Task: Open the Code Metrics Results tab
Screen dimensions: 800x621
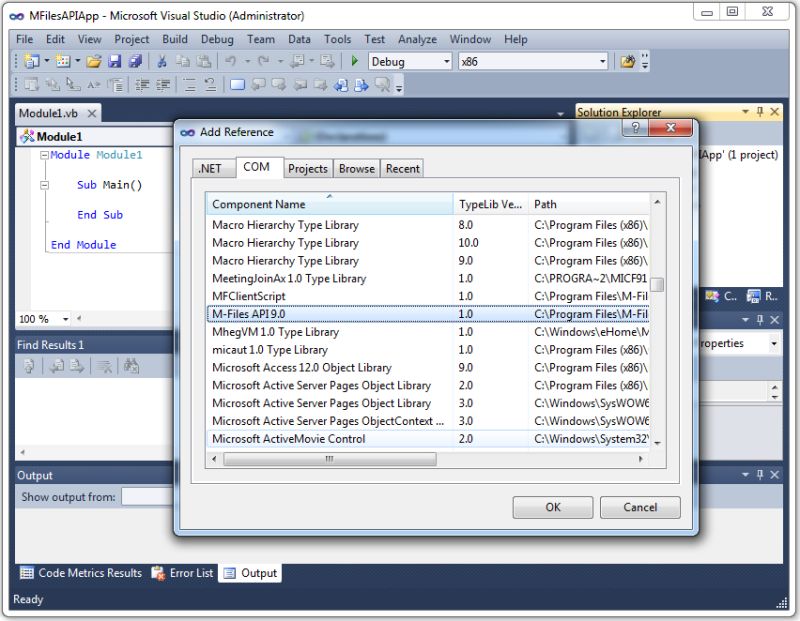Action: click(x=81, y=573)
